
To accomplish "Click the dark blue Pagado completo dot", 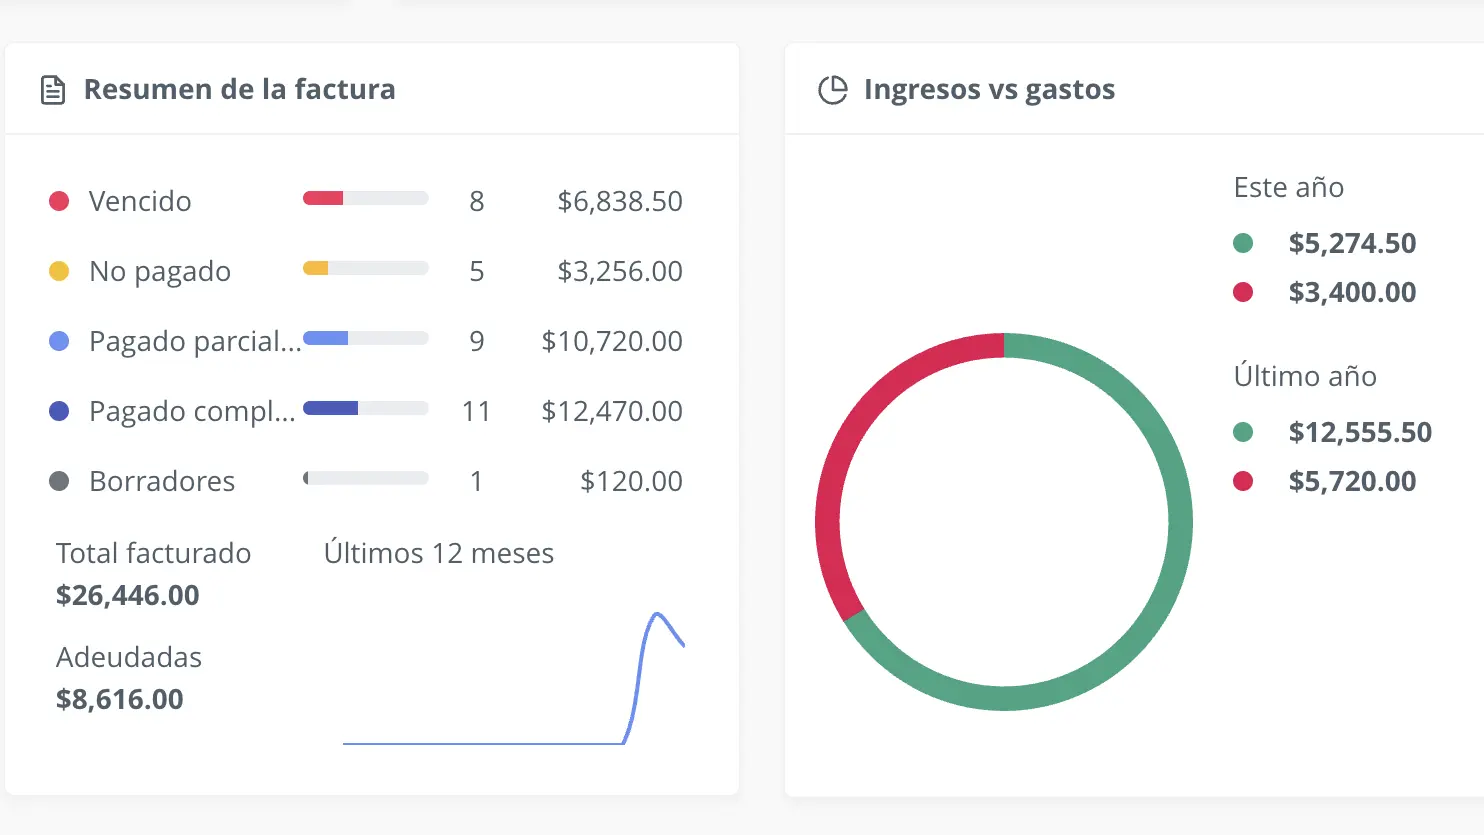I will pyautogui.click(x=57, y=410).
